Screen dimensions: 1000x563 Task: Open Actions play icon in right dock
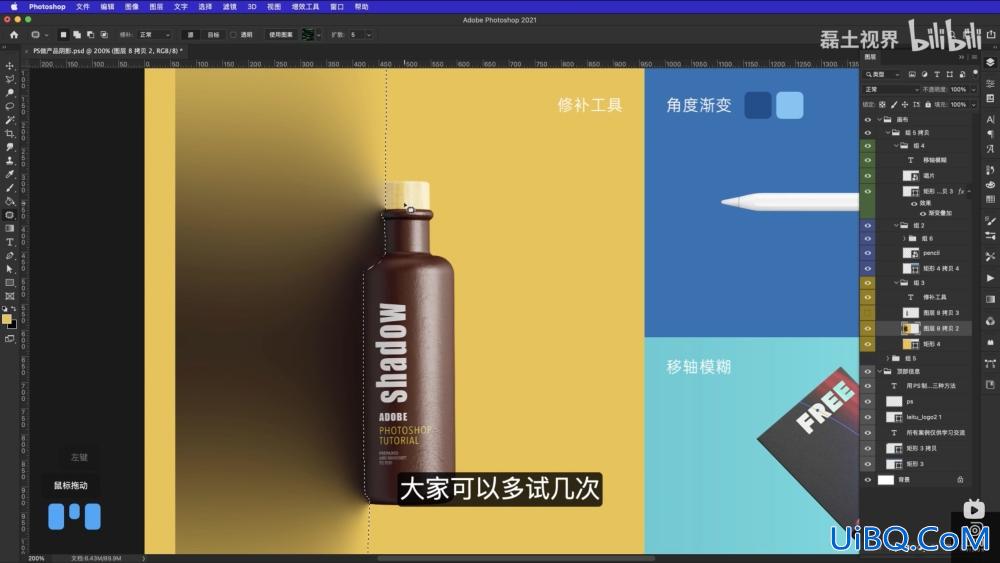(x=990, y=278)
